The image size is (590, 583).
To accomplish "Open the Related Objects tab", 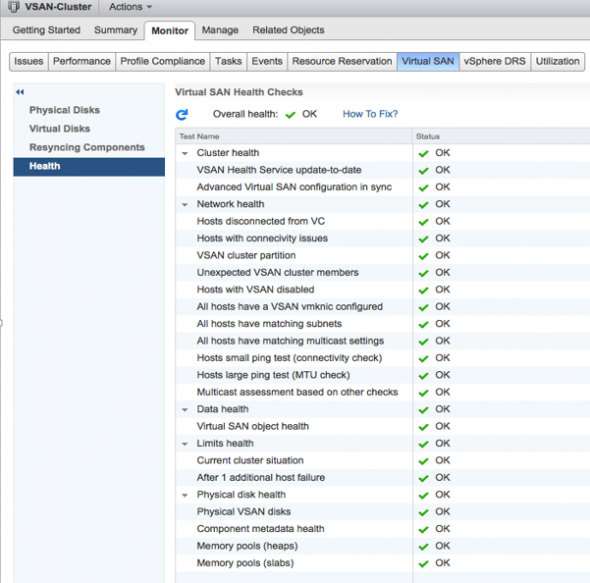I will click(x=288, y=30).
